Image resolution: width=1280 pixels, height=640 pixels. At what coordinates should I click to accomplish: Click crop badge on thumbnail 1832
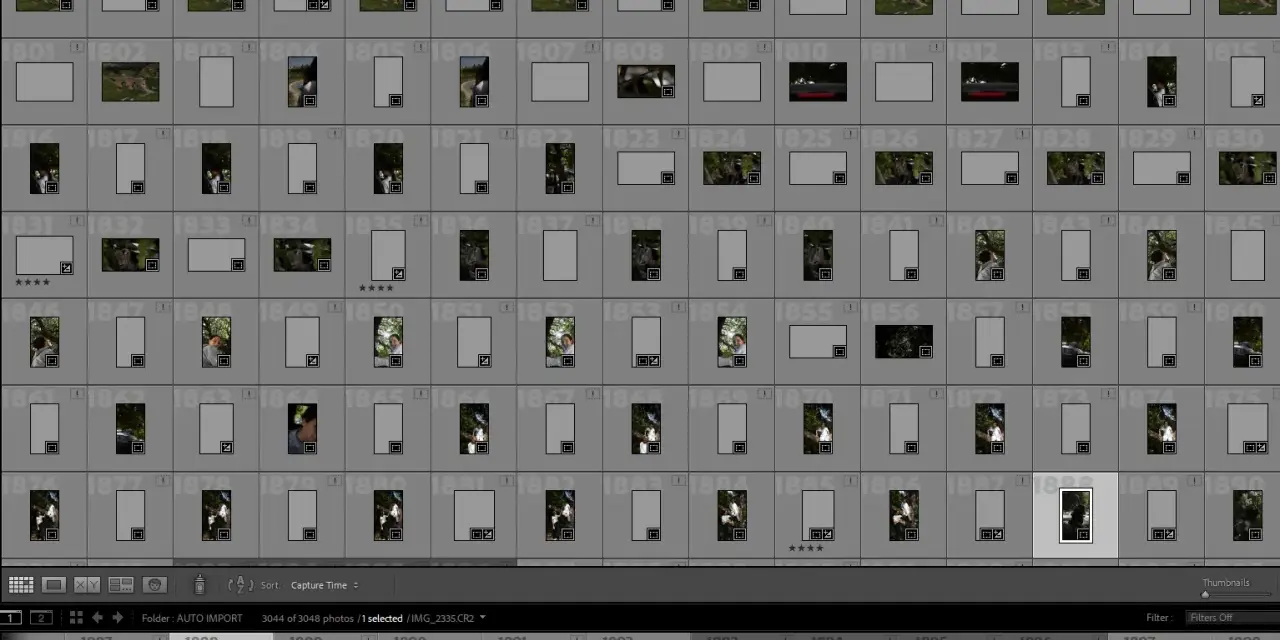(152, 265)
